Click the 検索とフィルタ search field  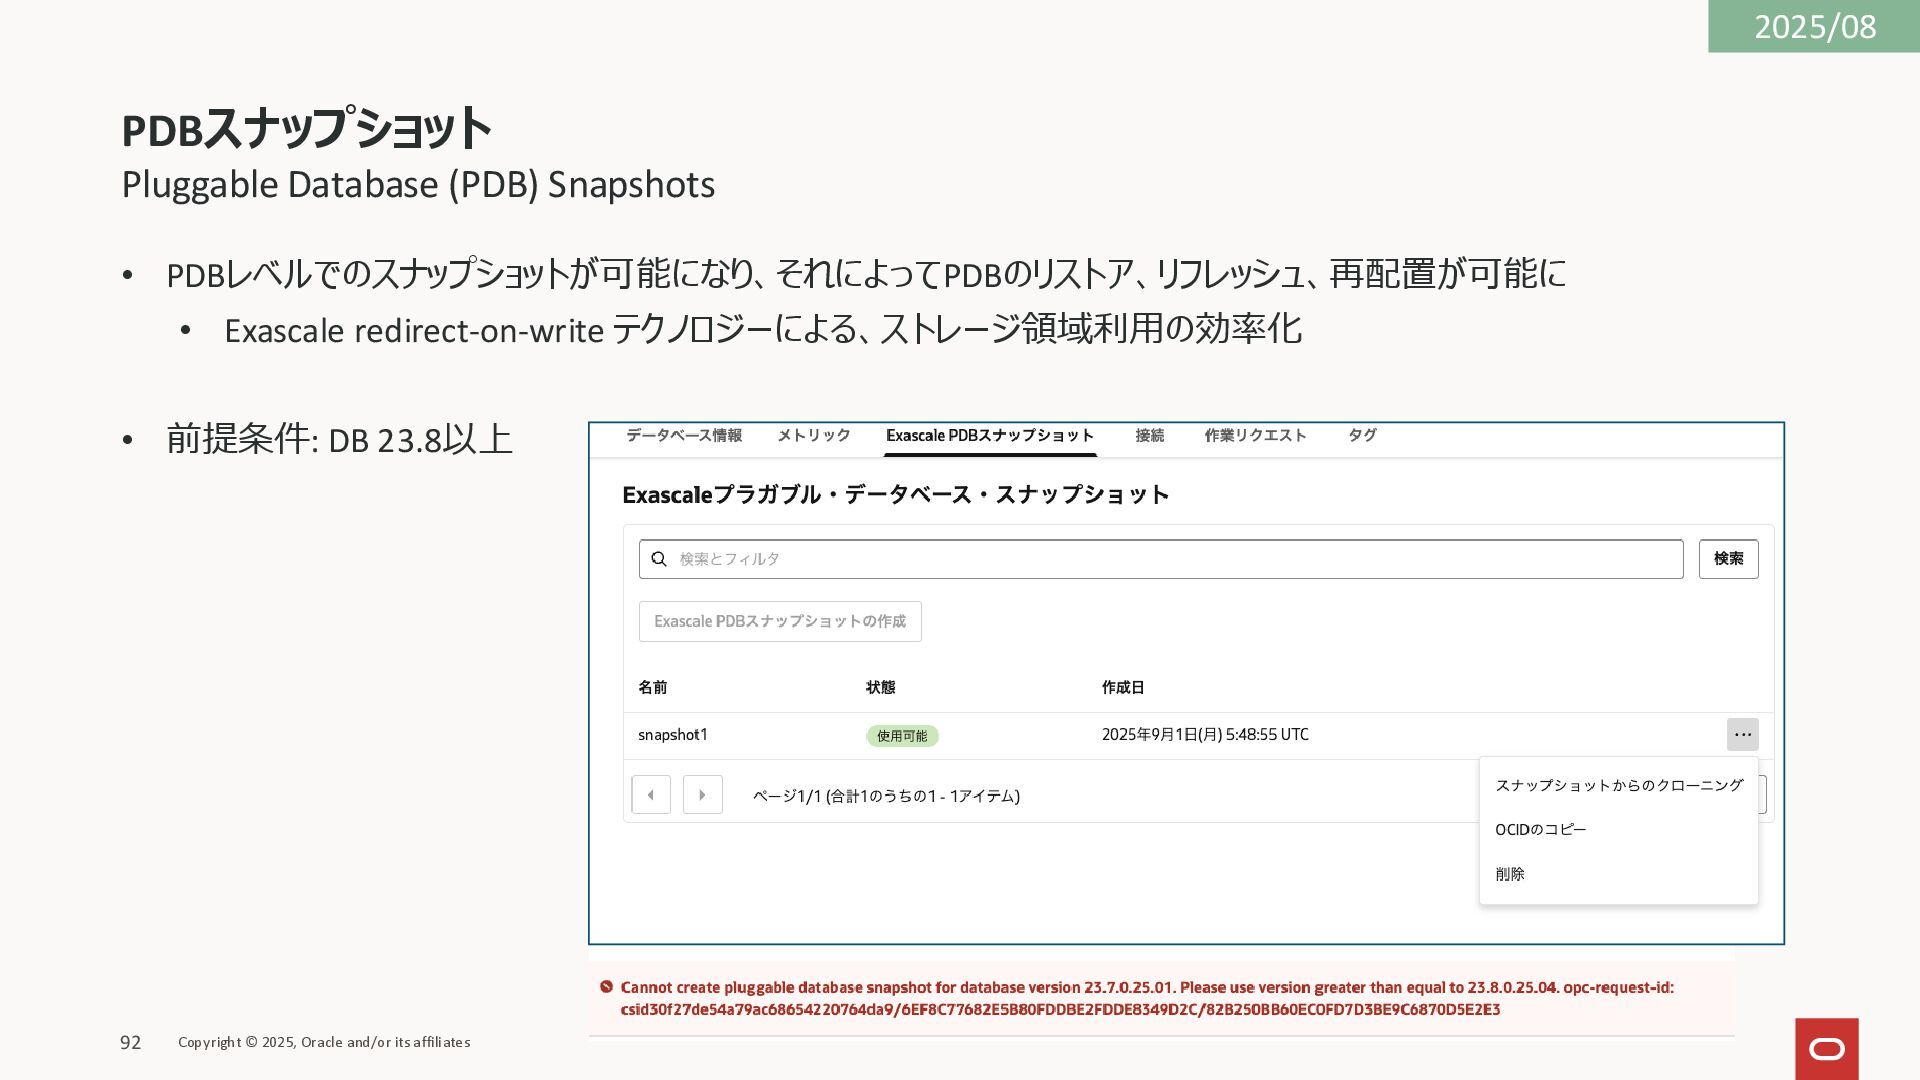[x=1161, y=559]
